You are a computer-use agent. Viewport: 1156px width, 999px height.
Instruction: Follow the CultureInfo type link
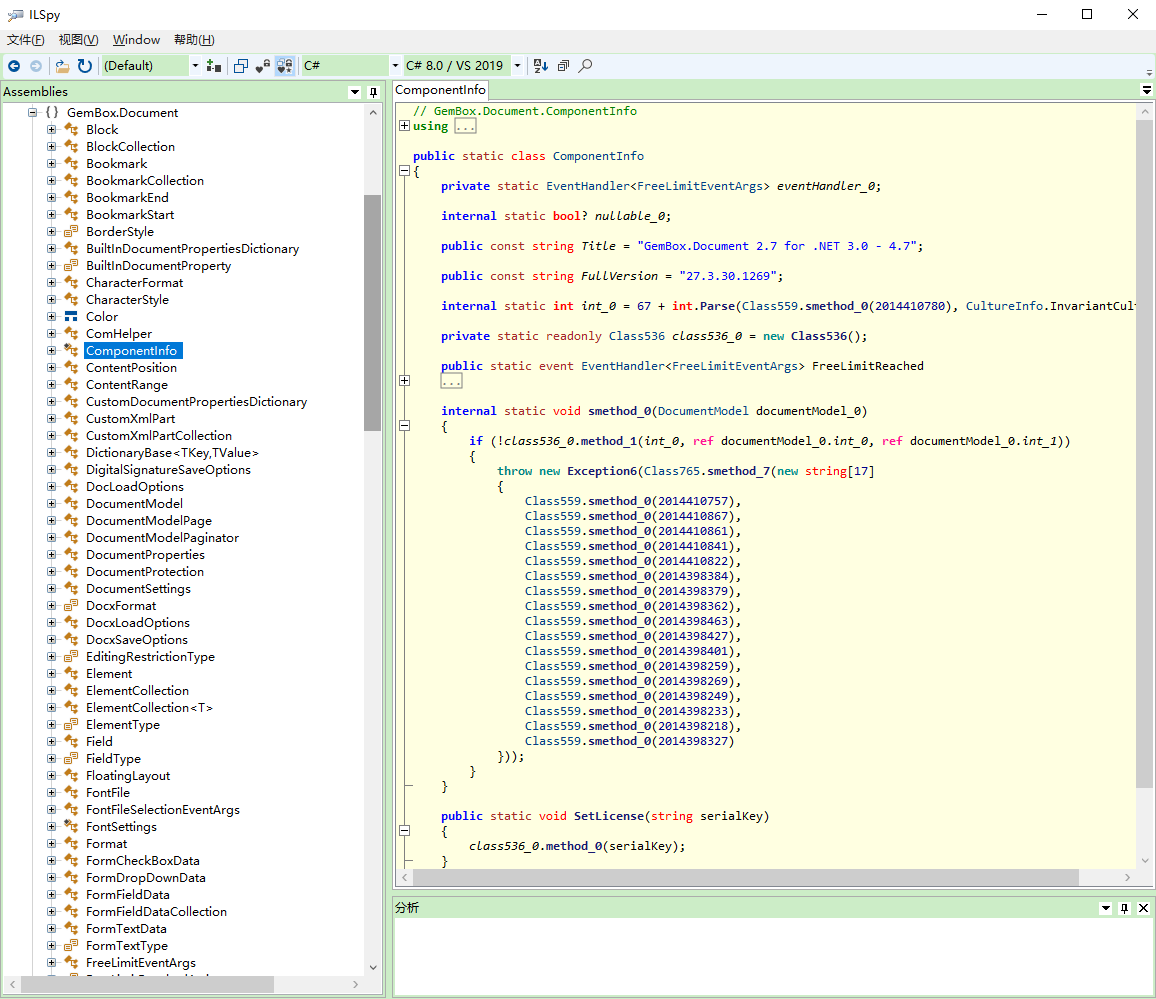click(1004, 306)
